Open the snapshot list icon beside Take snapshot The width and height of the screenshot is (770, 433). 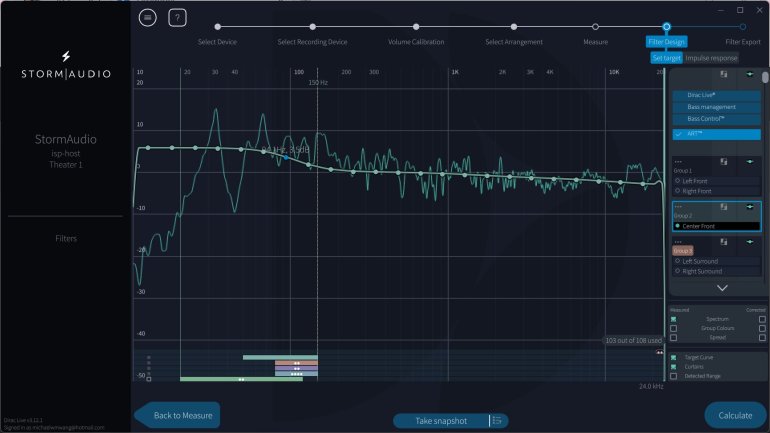click(497, 420)
